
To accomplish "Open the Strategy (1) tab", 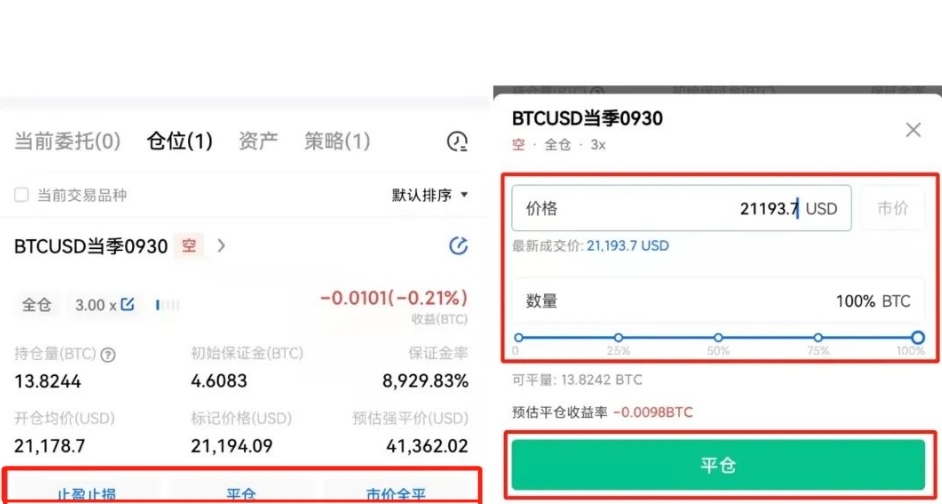I will point(337,142).
